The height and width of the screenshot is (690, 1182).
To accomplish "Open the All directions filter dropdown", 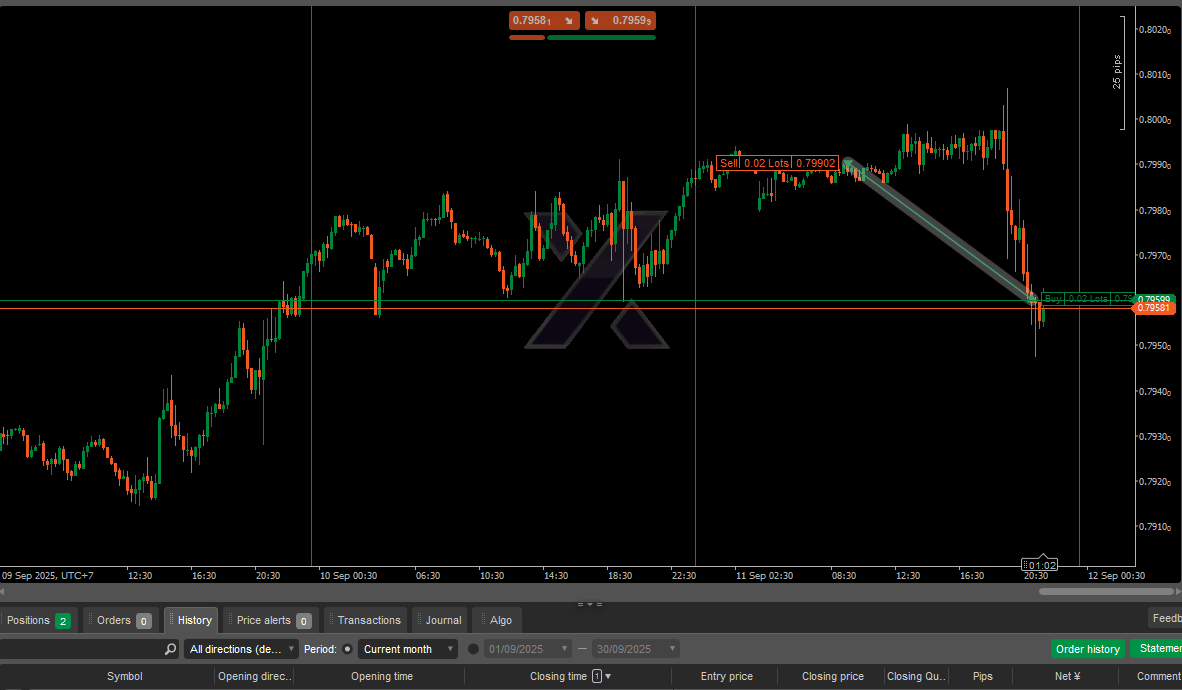I will click(241, 649).
